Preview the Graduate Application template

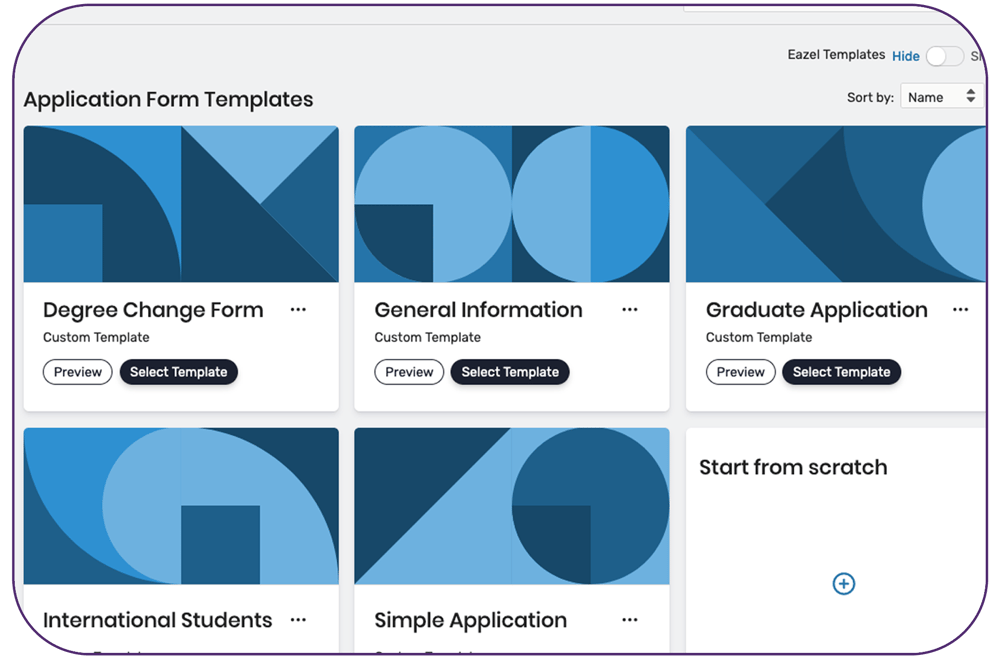(740, 372)
